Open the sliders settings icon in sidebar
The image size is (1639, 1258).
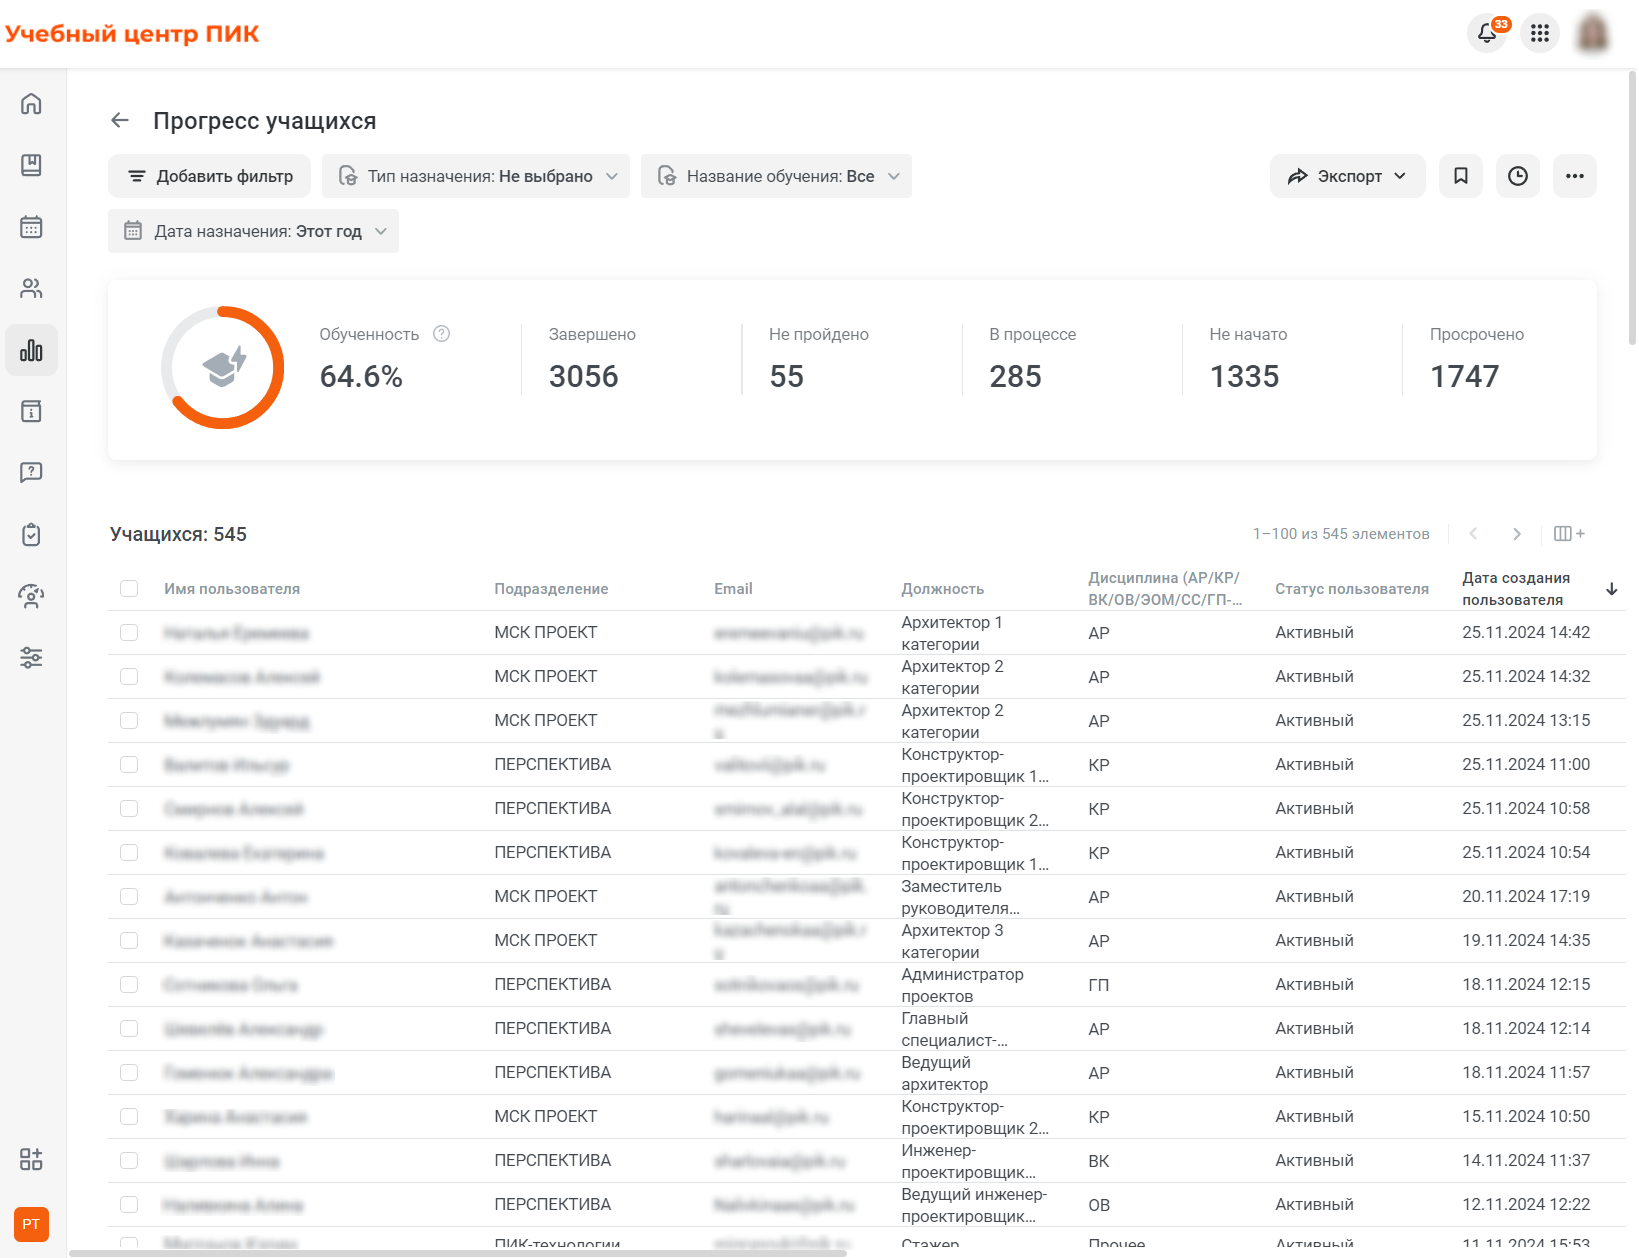coord(31,658)
